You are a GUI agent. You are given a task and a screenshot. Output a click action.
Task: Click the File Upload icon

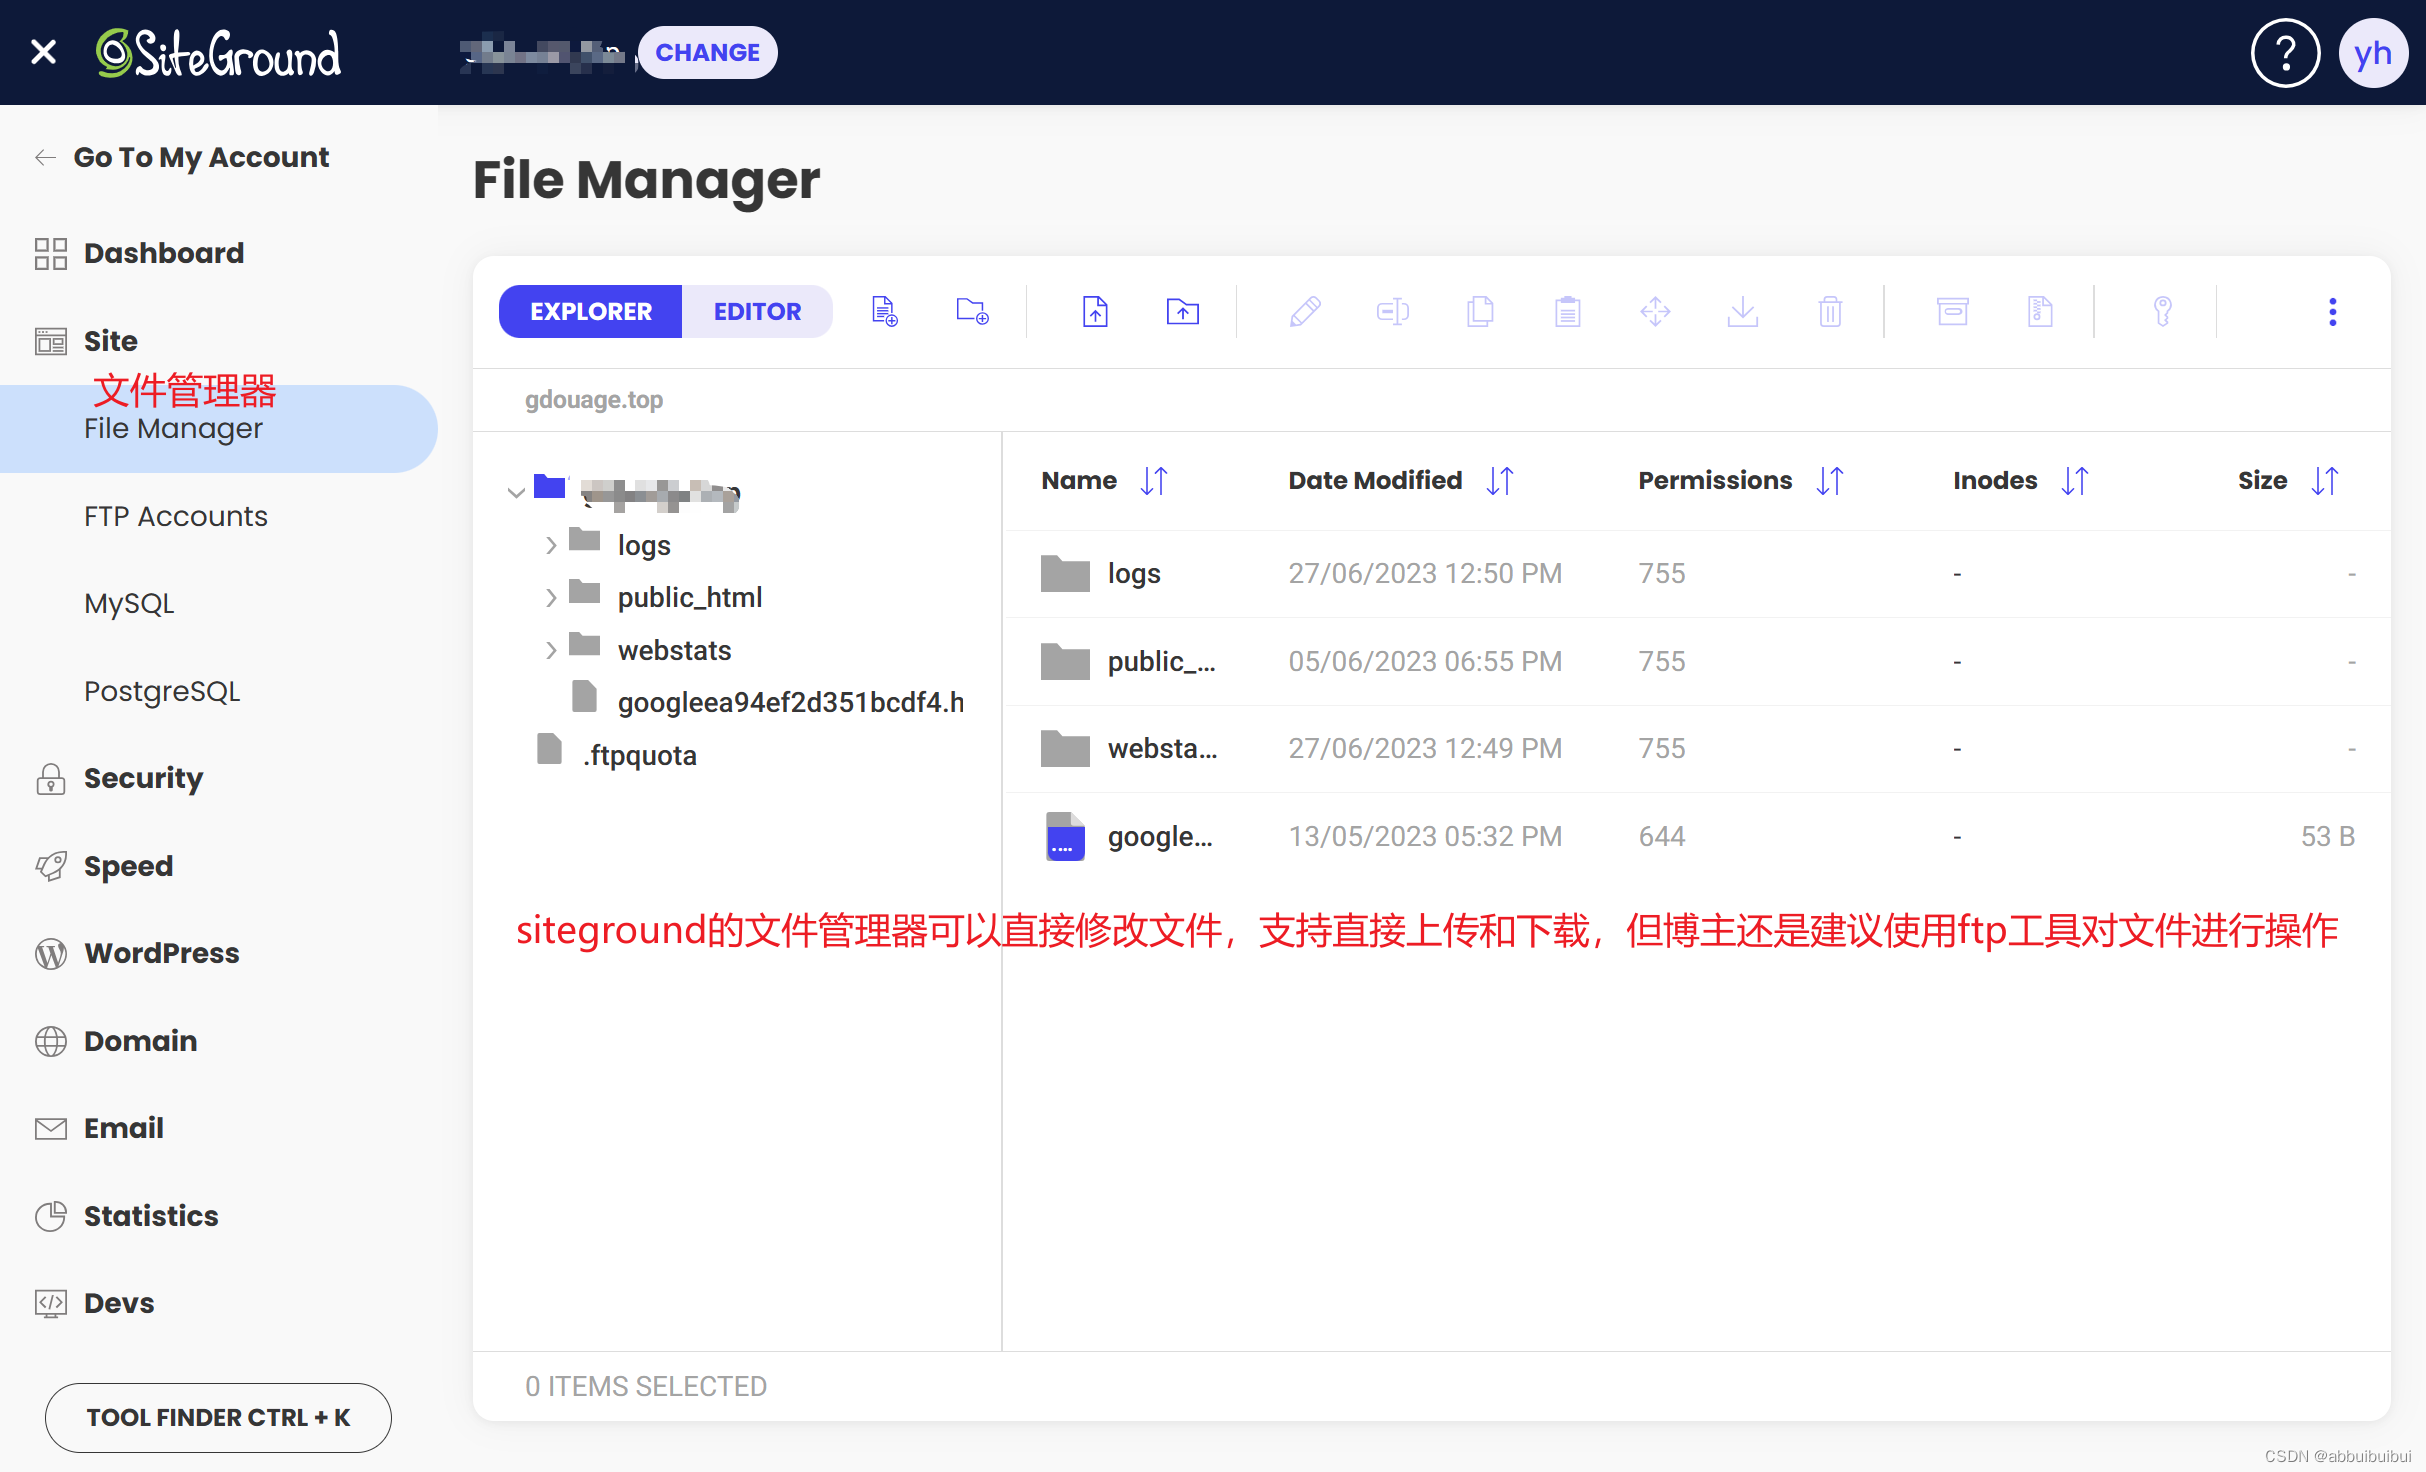[x=1095, y=312]
